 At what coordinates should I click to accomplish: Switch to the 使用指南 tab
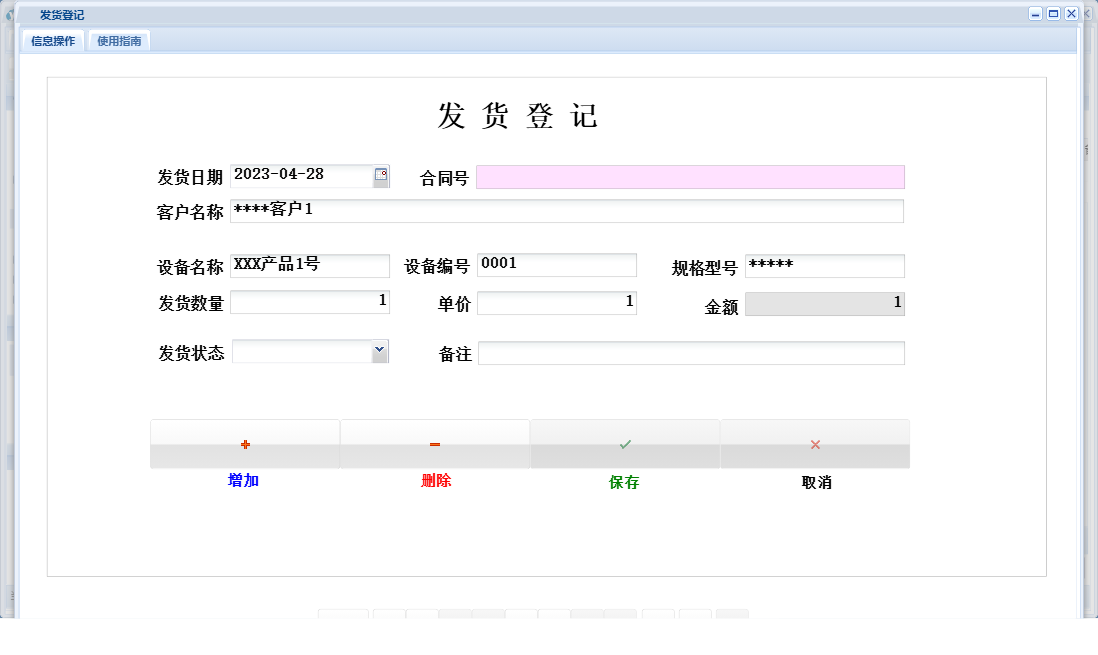[x=118, y=40]
